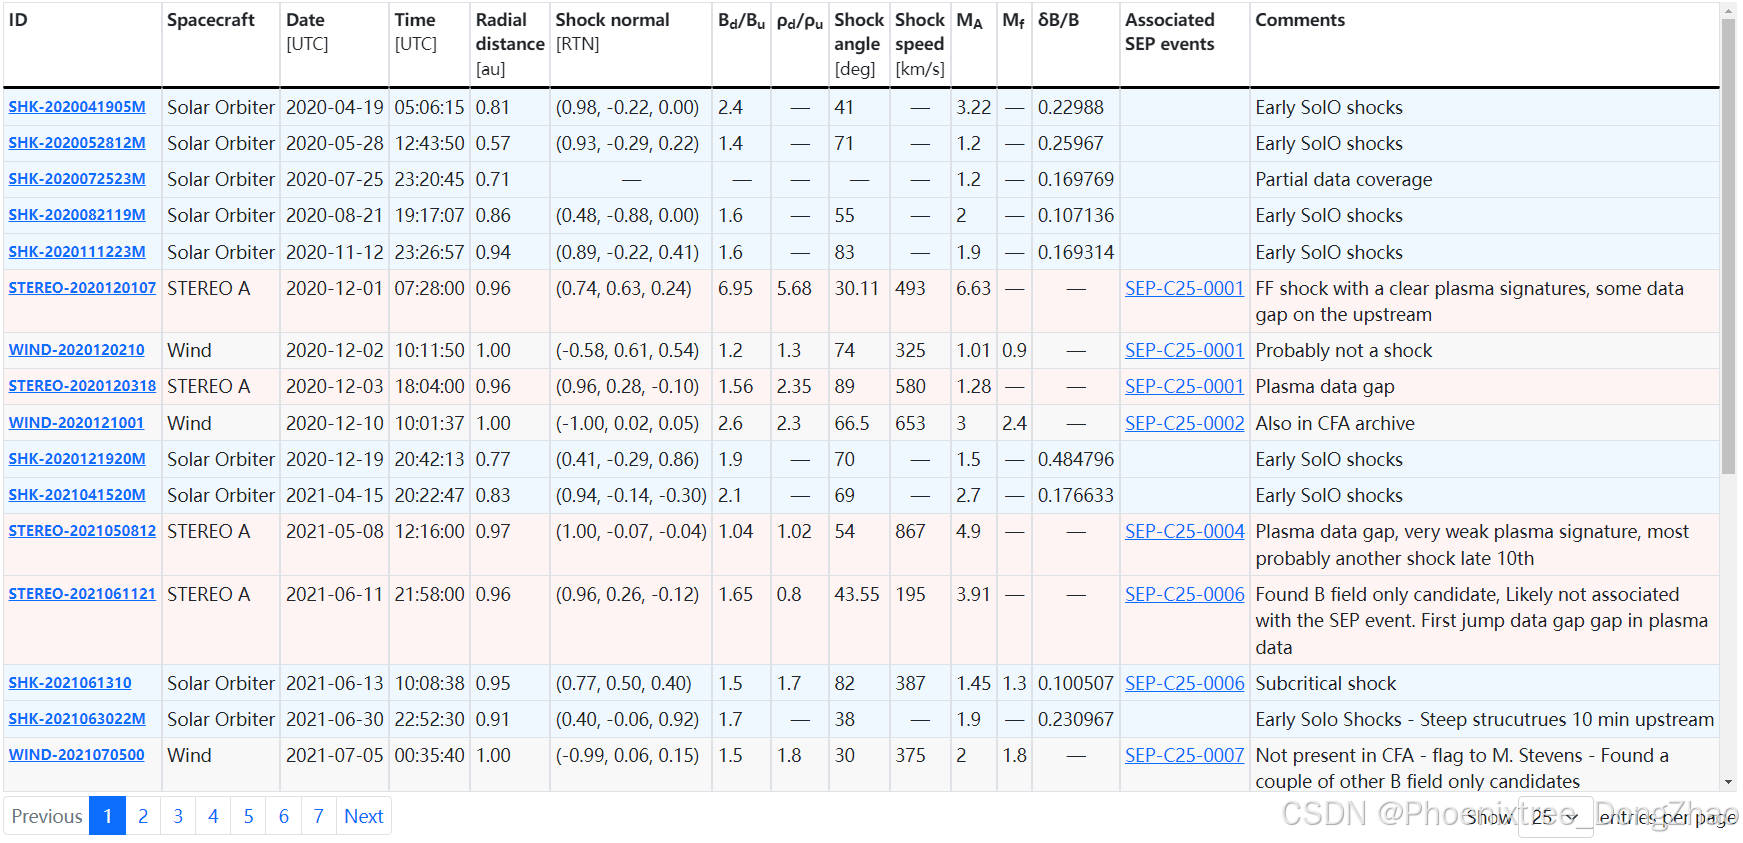The height and width of the screenshot is (843, 1743).
Task: Open shock entry WIND-2020121001
Action: 76,423
